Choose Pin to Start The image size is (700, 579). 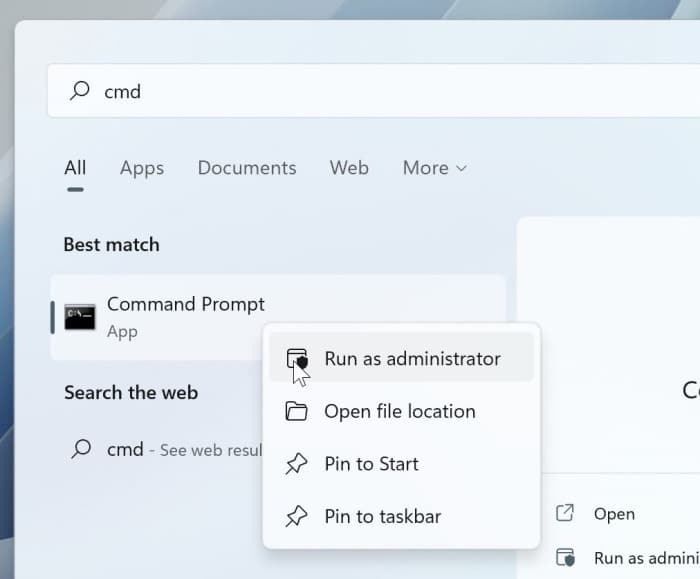(401, 464)
